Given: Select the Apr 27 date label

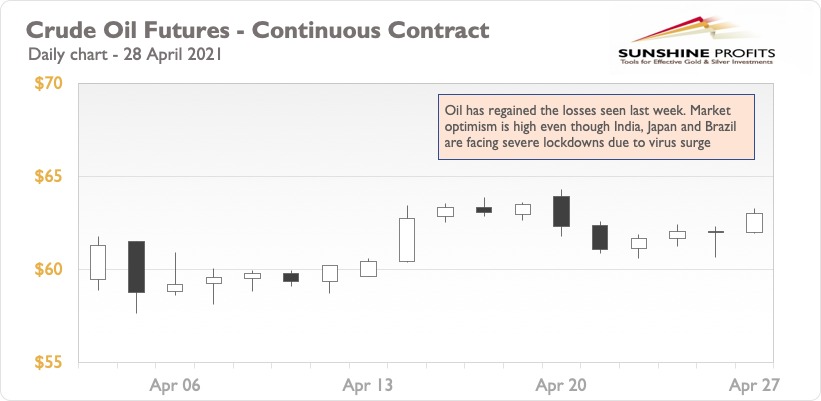Looking at the screenshot, I should (x=754, y=386).
